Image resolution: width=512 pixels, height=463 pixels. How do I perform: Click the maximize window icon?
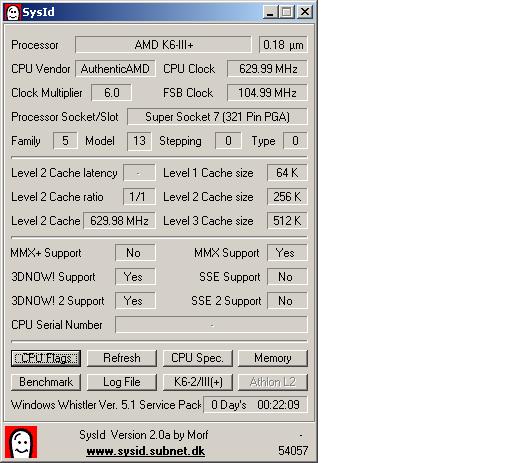287,12
